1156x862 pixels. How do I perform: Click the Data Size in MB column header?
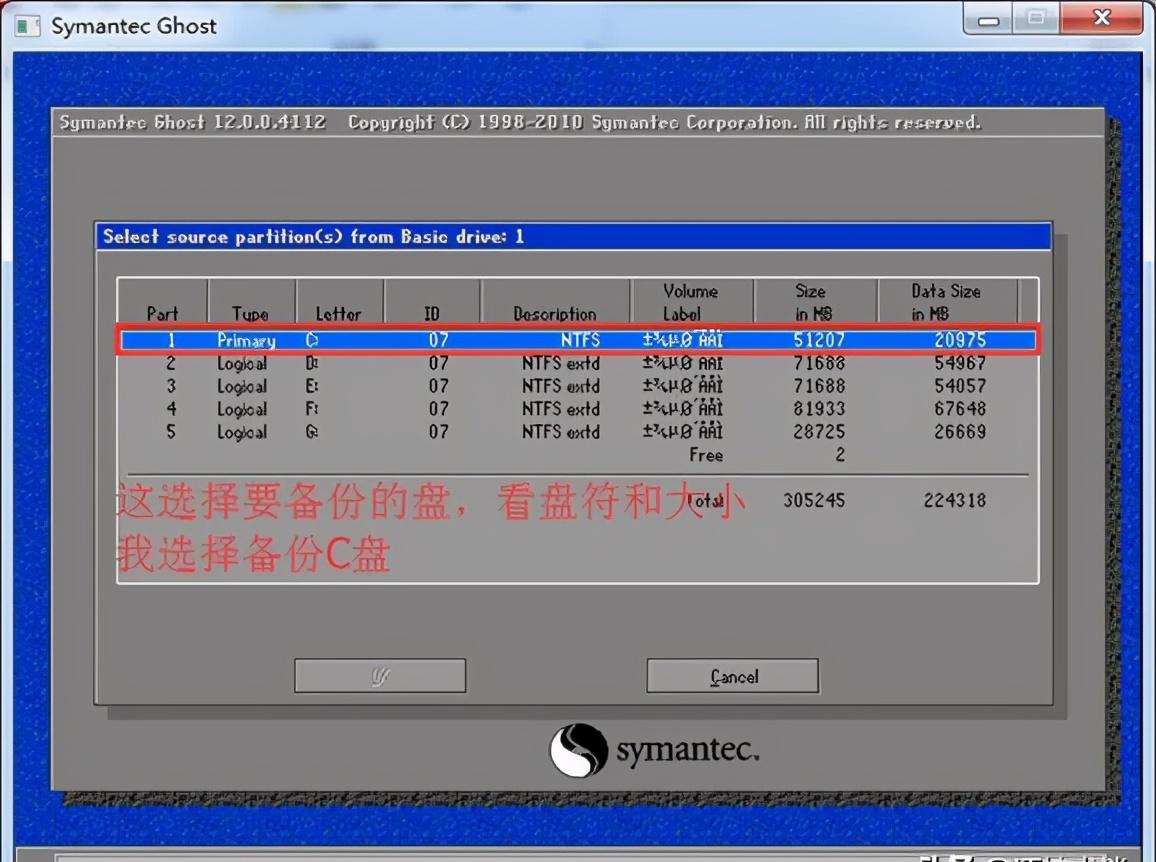(946, 302)
